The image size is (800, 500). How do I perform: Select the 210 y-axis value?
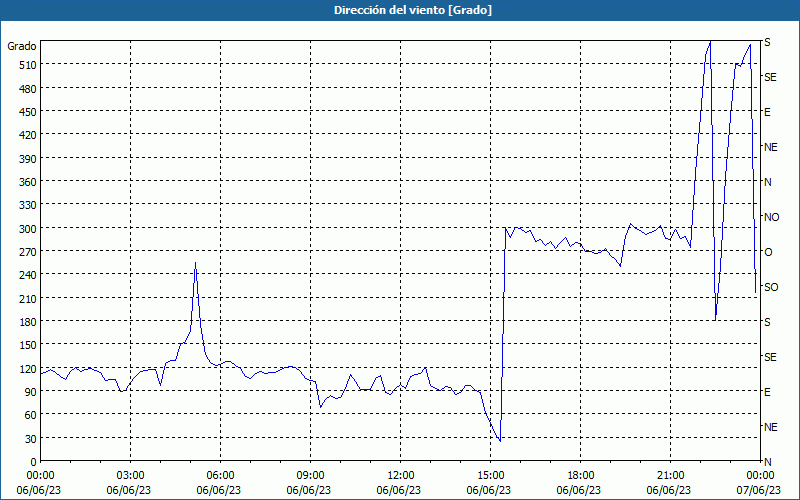tap(28, 298)
